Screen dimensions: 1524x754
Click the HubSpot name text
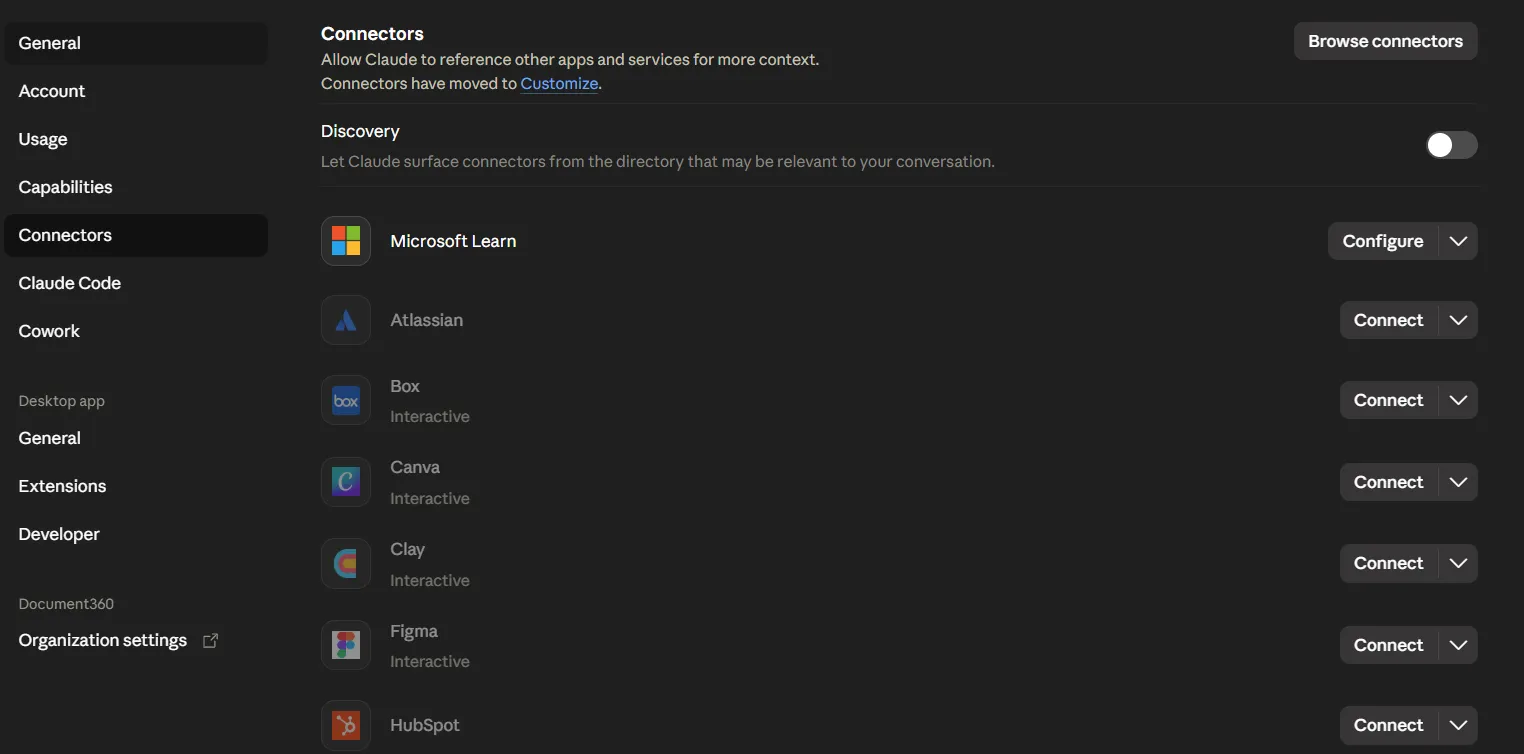pos(425,725)
